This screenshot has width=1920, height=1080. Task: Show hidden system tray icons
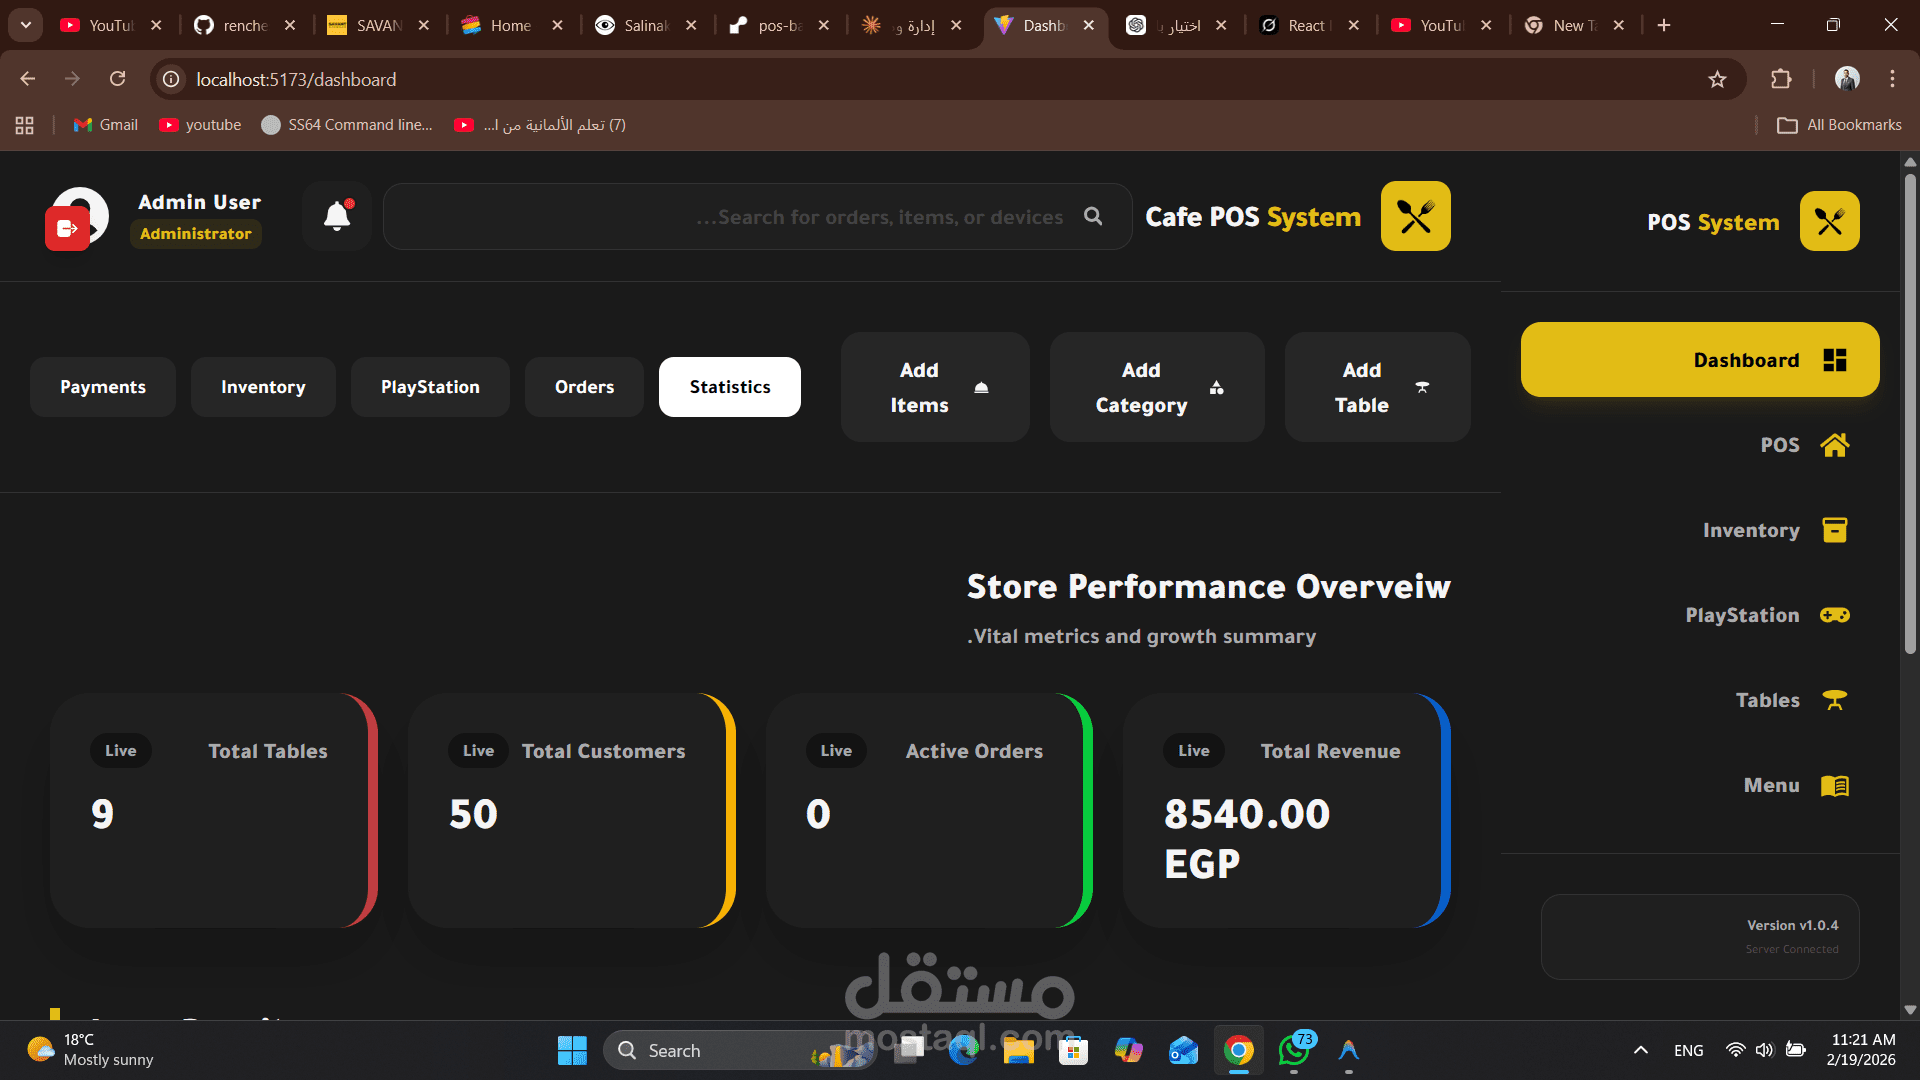tap(1640, 1050)
